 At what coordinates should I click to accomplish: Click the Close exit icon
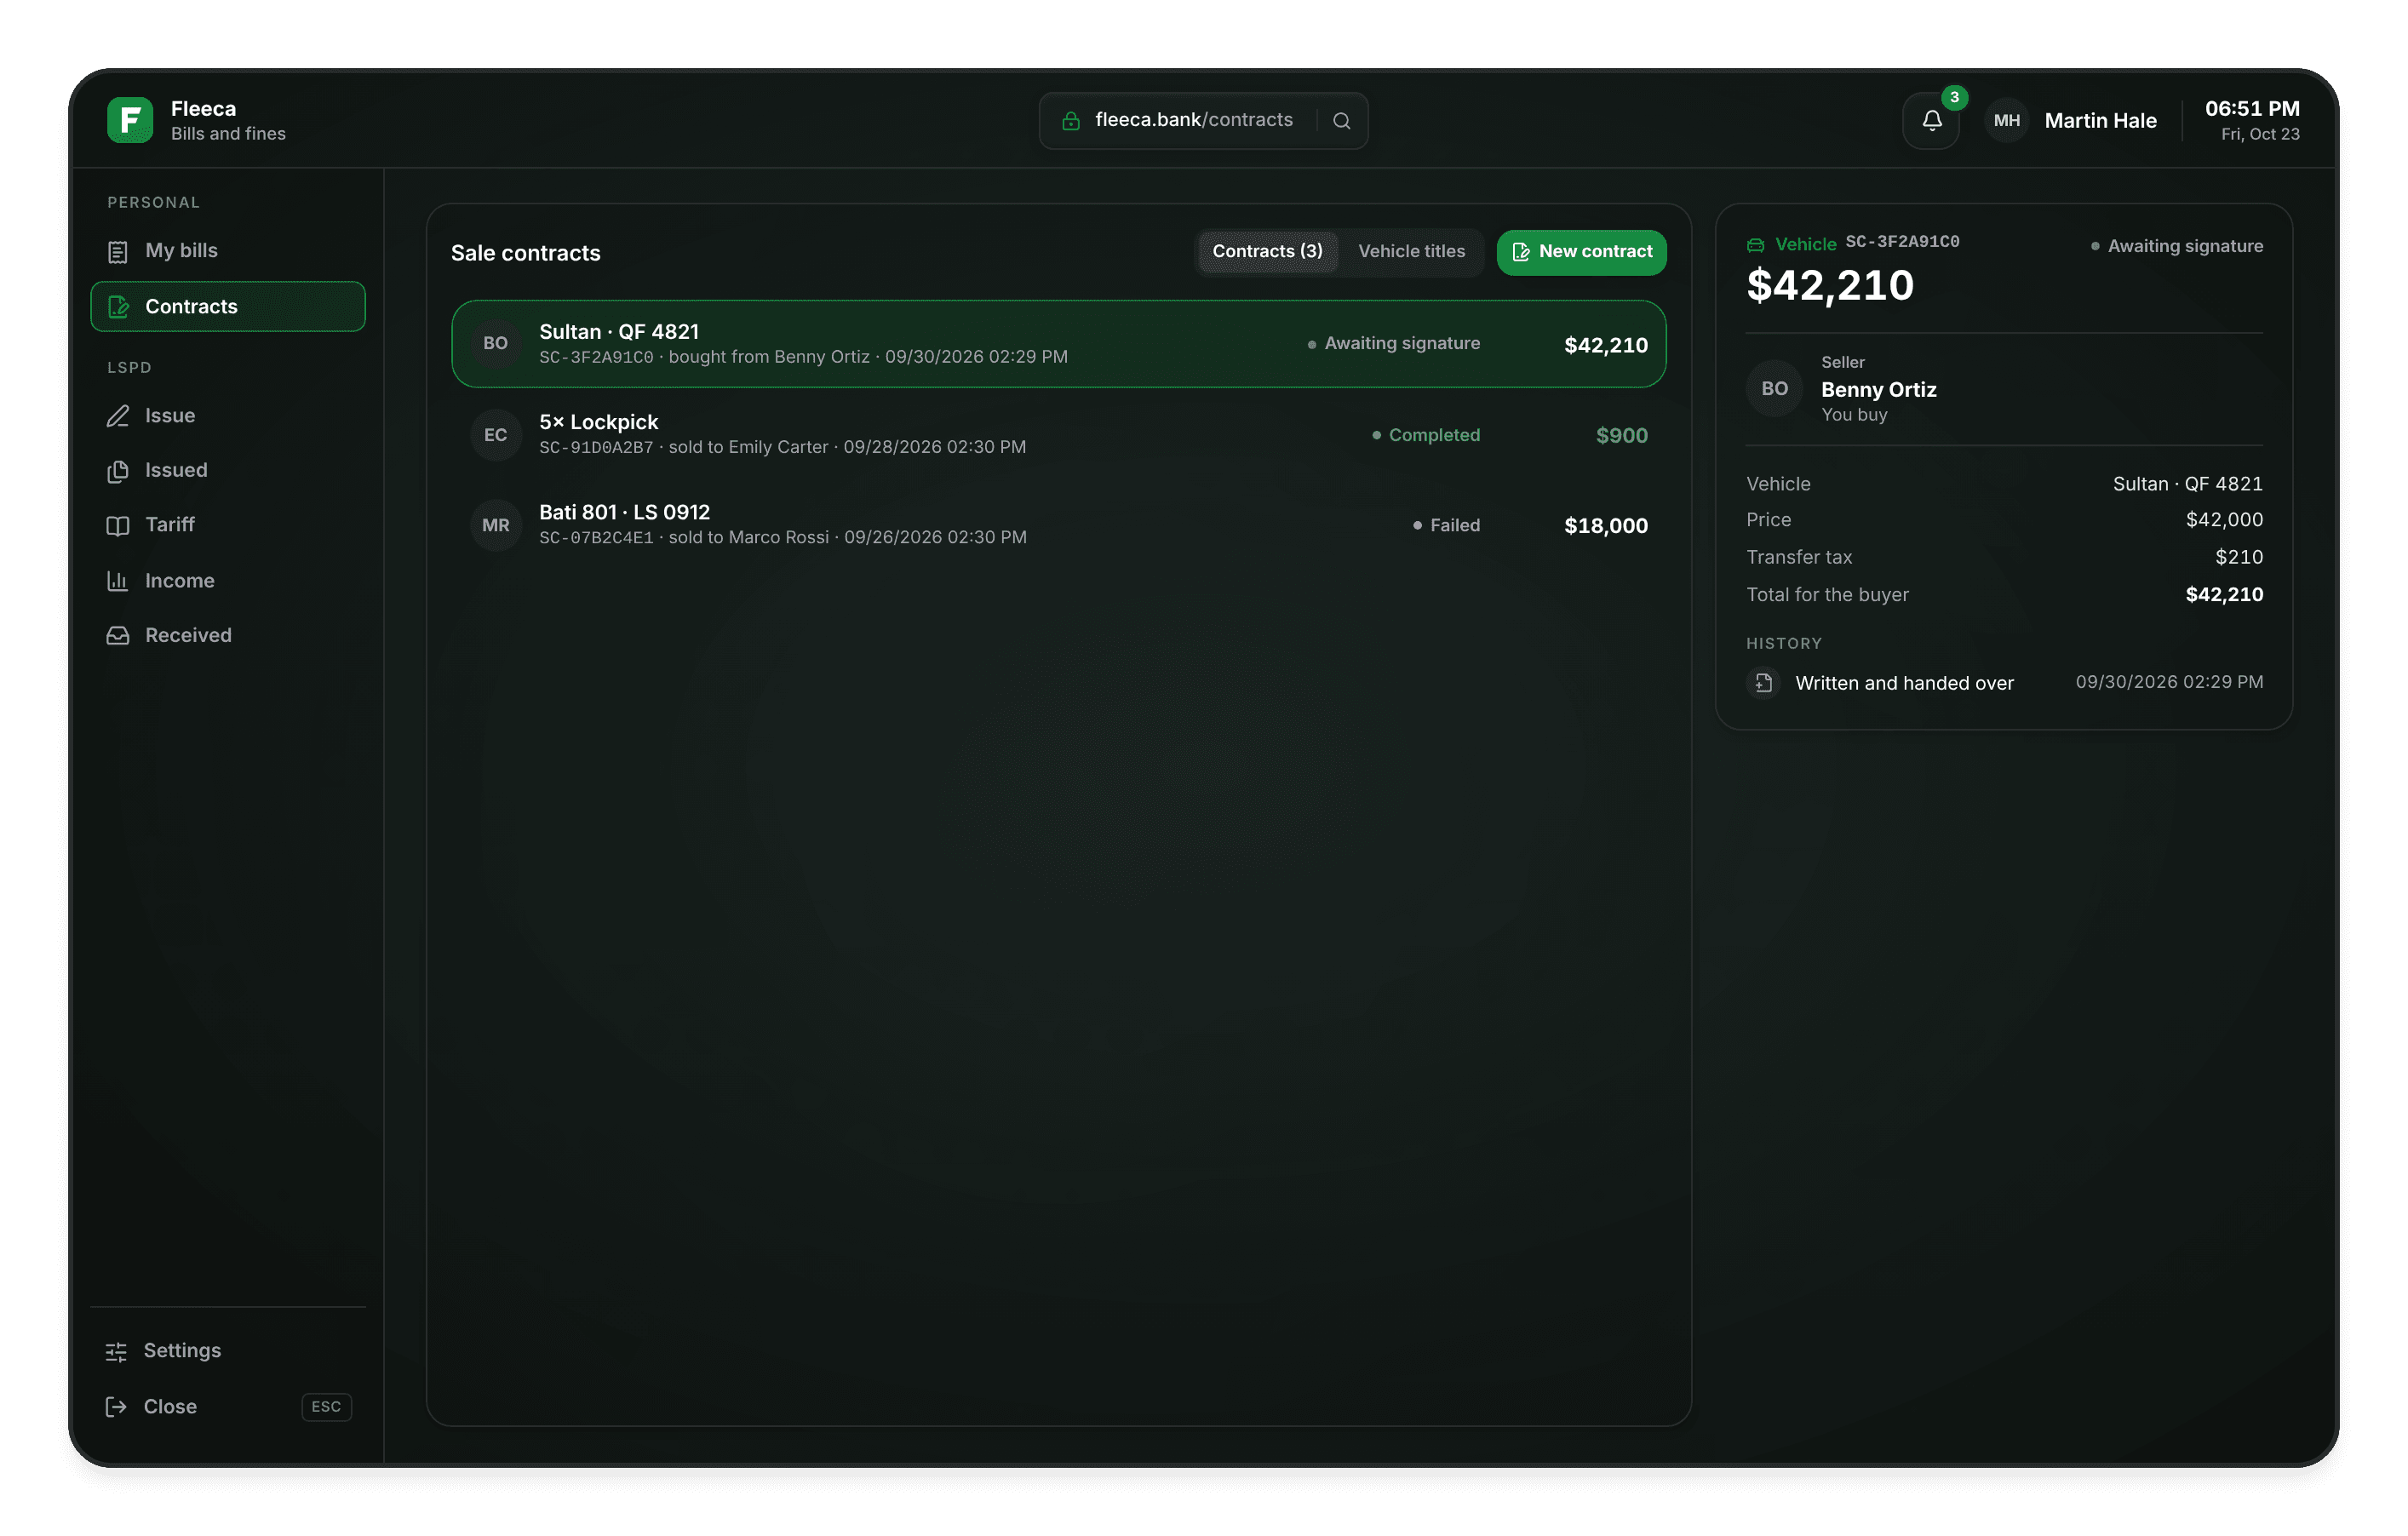[x=116, y=1407]
